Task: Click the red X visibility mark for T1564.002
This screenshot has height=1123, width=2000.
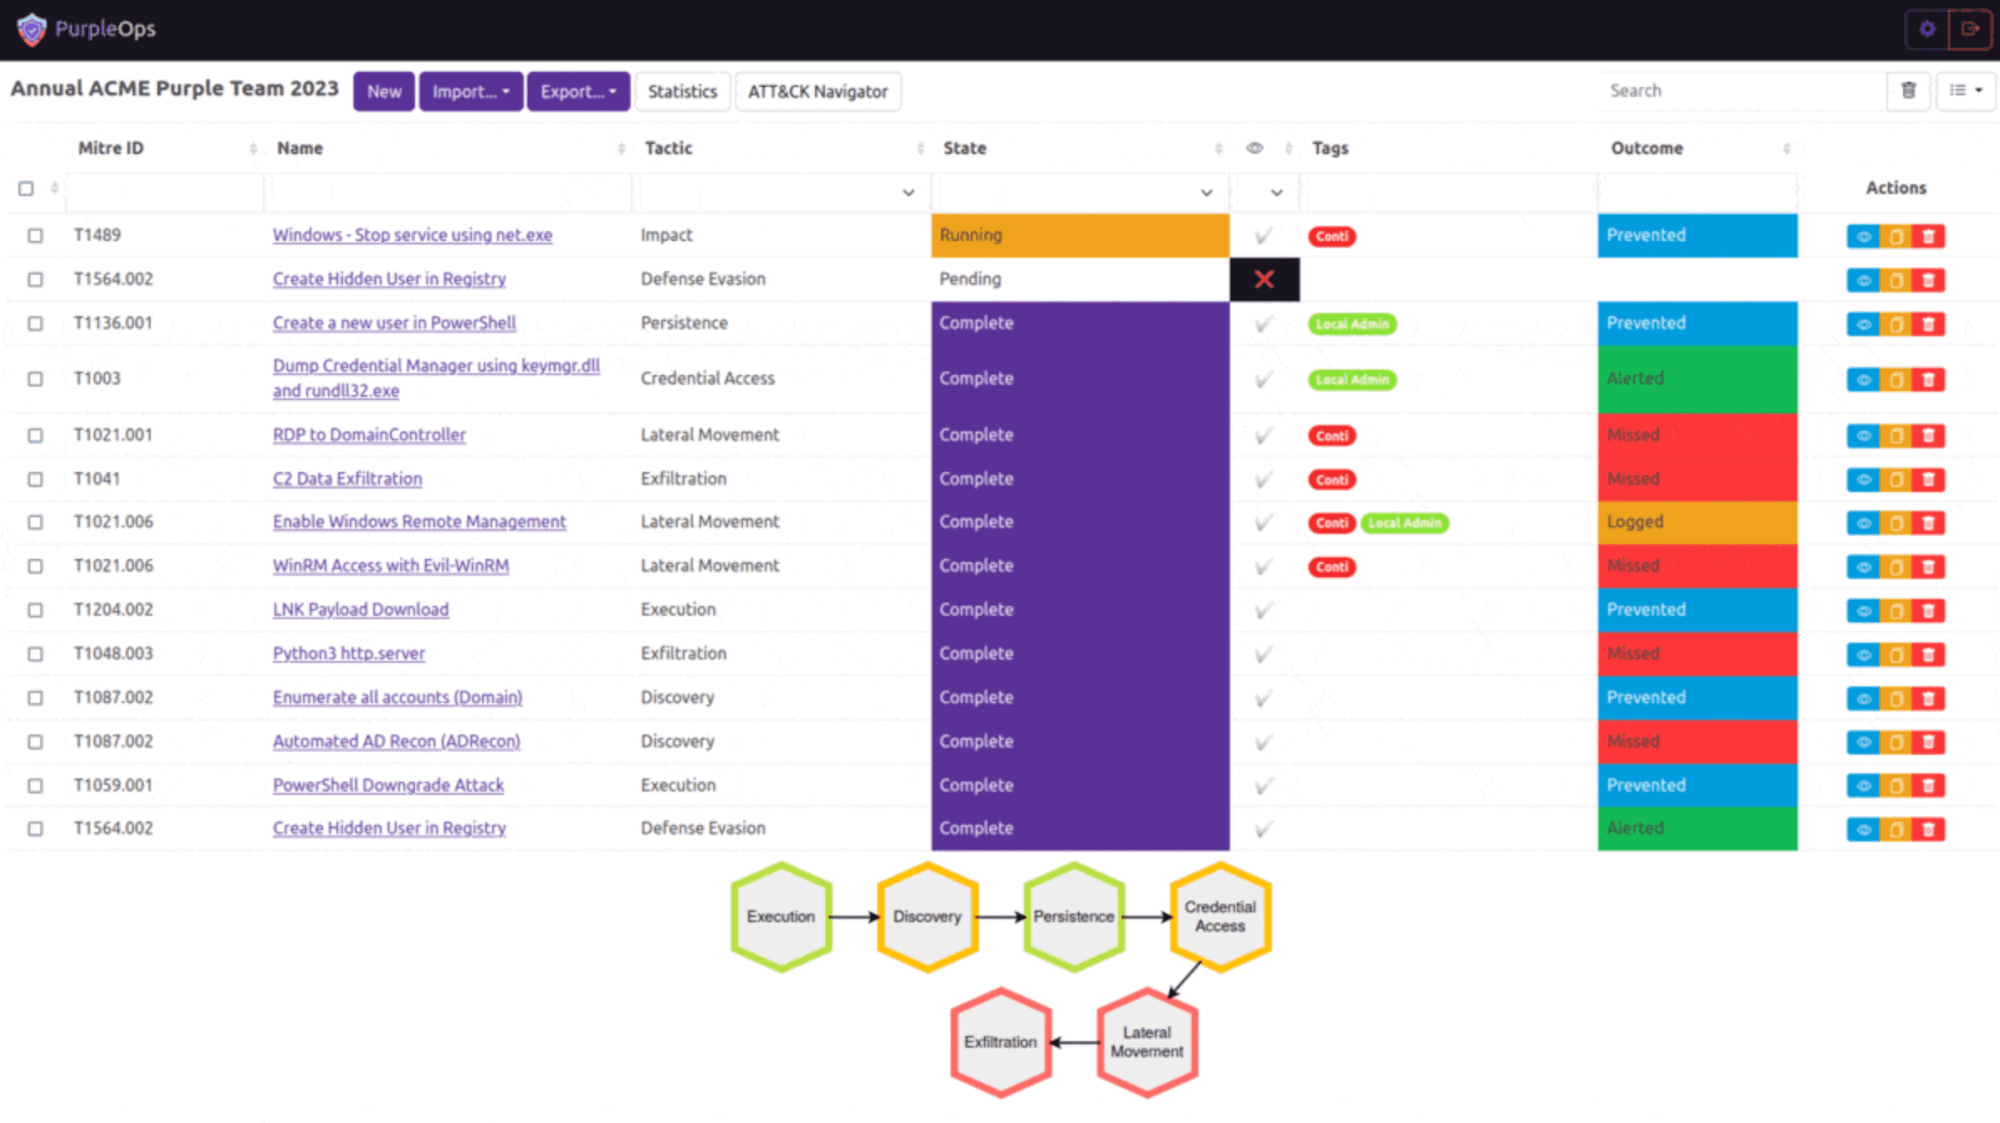Action: pyautogui.click(x=1264, y=280)
